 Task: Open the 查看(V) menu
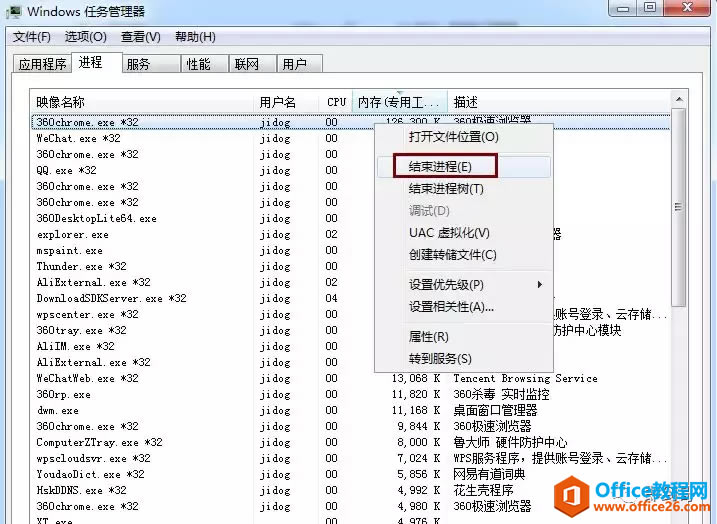pyautogui.click(x=140, y=37)
